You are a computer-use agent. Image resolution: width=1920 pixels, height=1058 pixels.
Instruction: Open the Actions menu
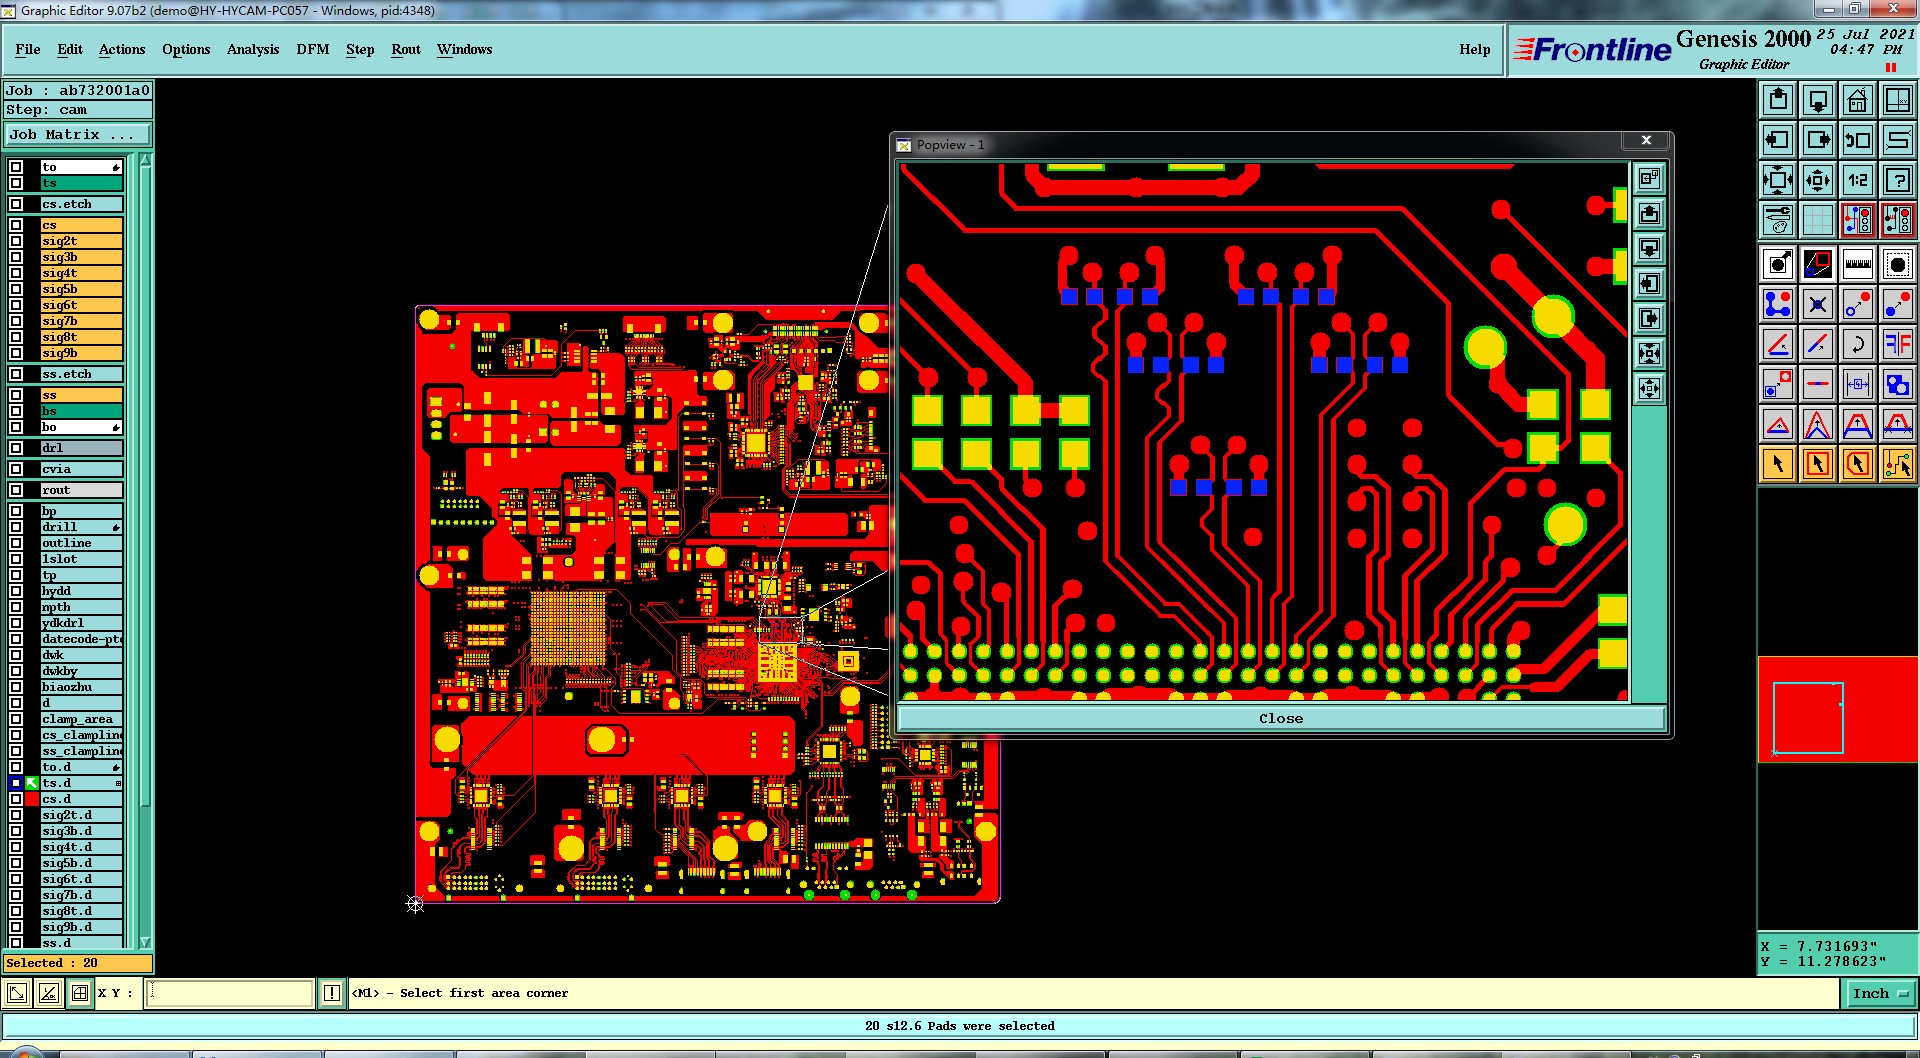(122, 49)
